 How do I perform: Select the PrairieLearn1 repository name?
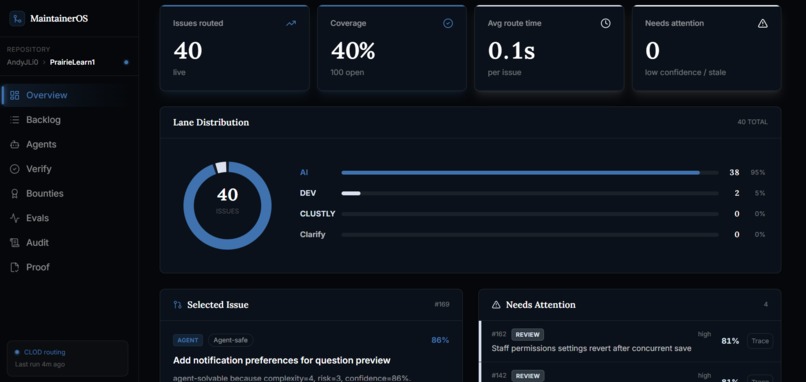pos(72,62)
